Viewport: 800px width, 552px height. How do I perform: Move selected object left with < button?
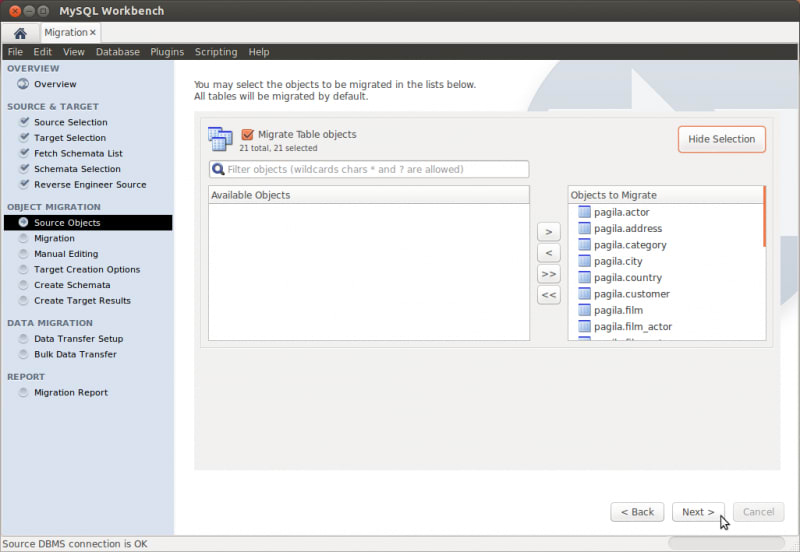click(x=548, y=253)
